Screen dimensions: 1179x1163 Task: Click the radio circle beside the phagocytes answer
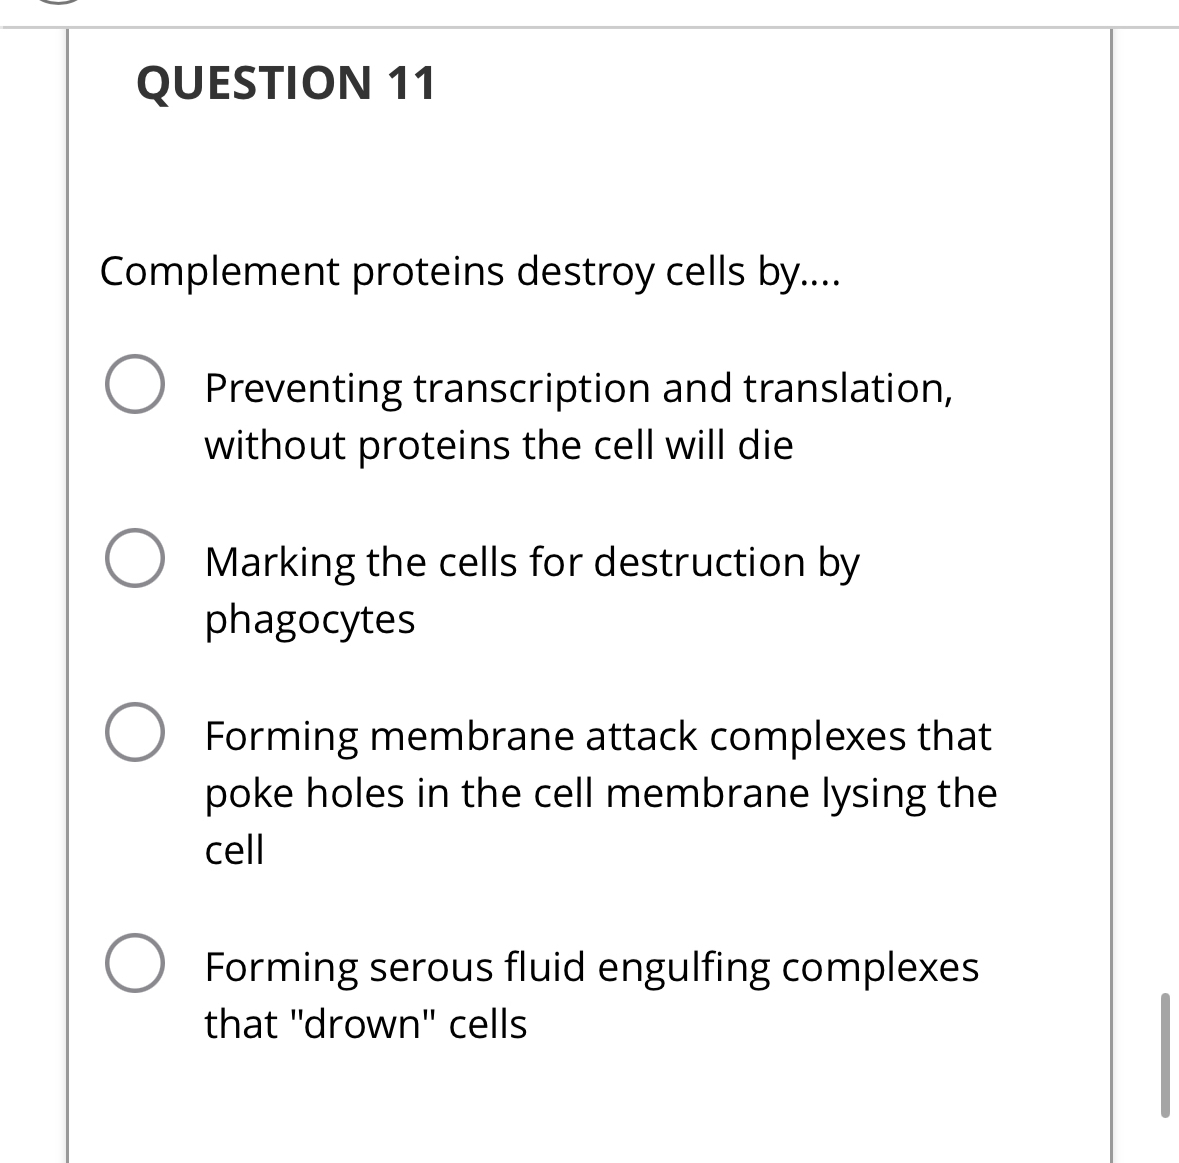coord(135,560)
